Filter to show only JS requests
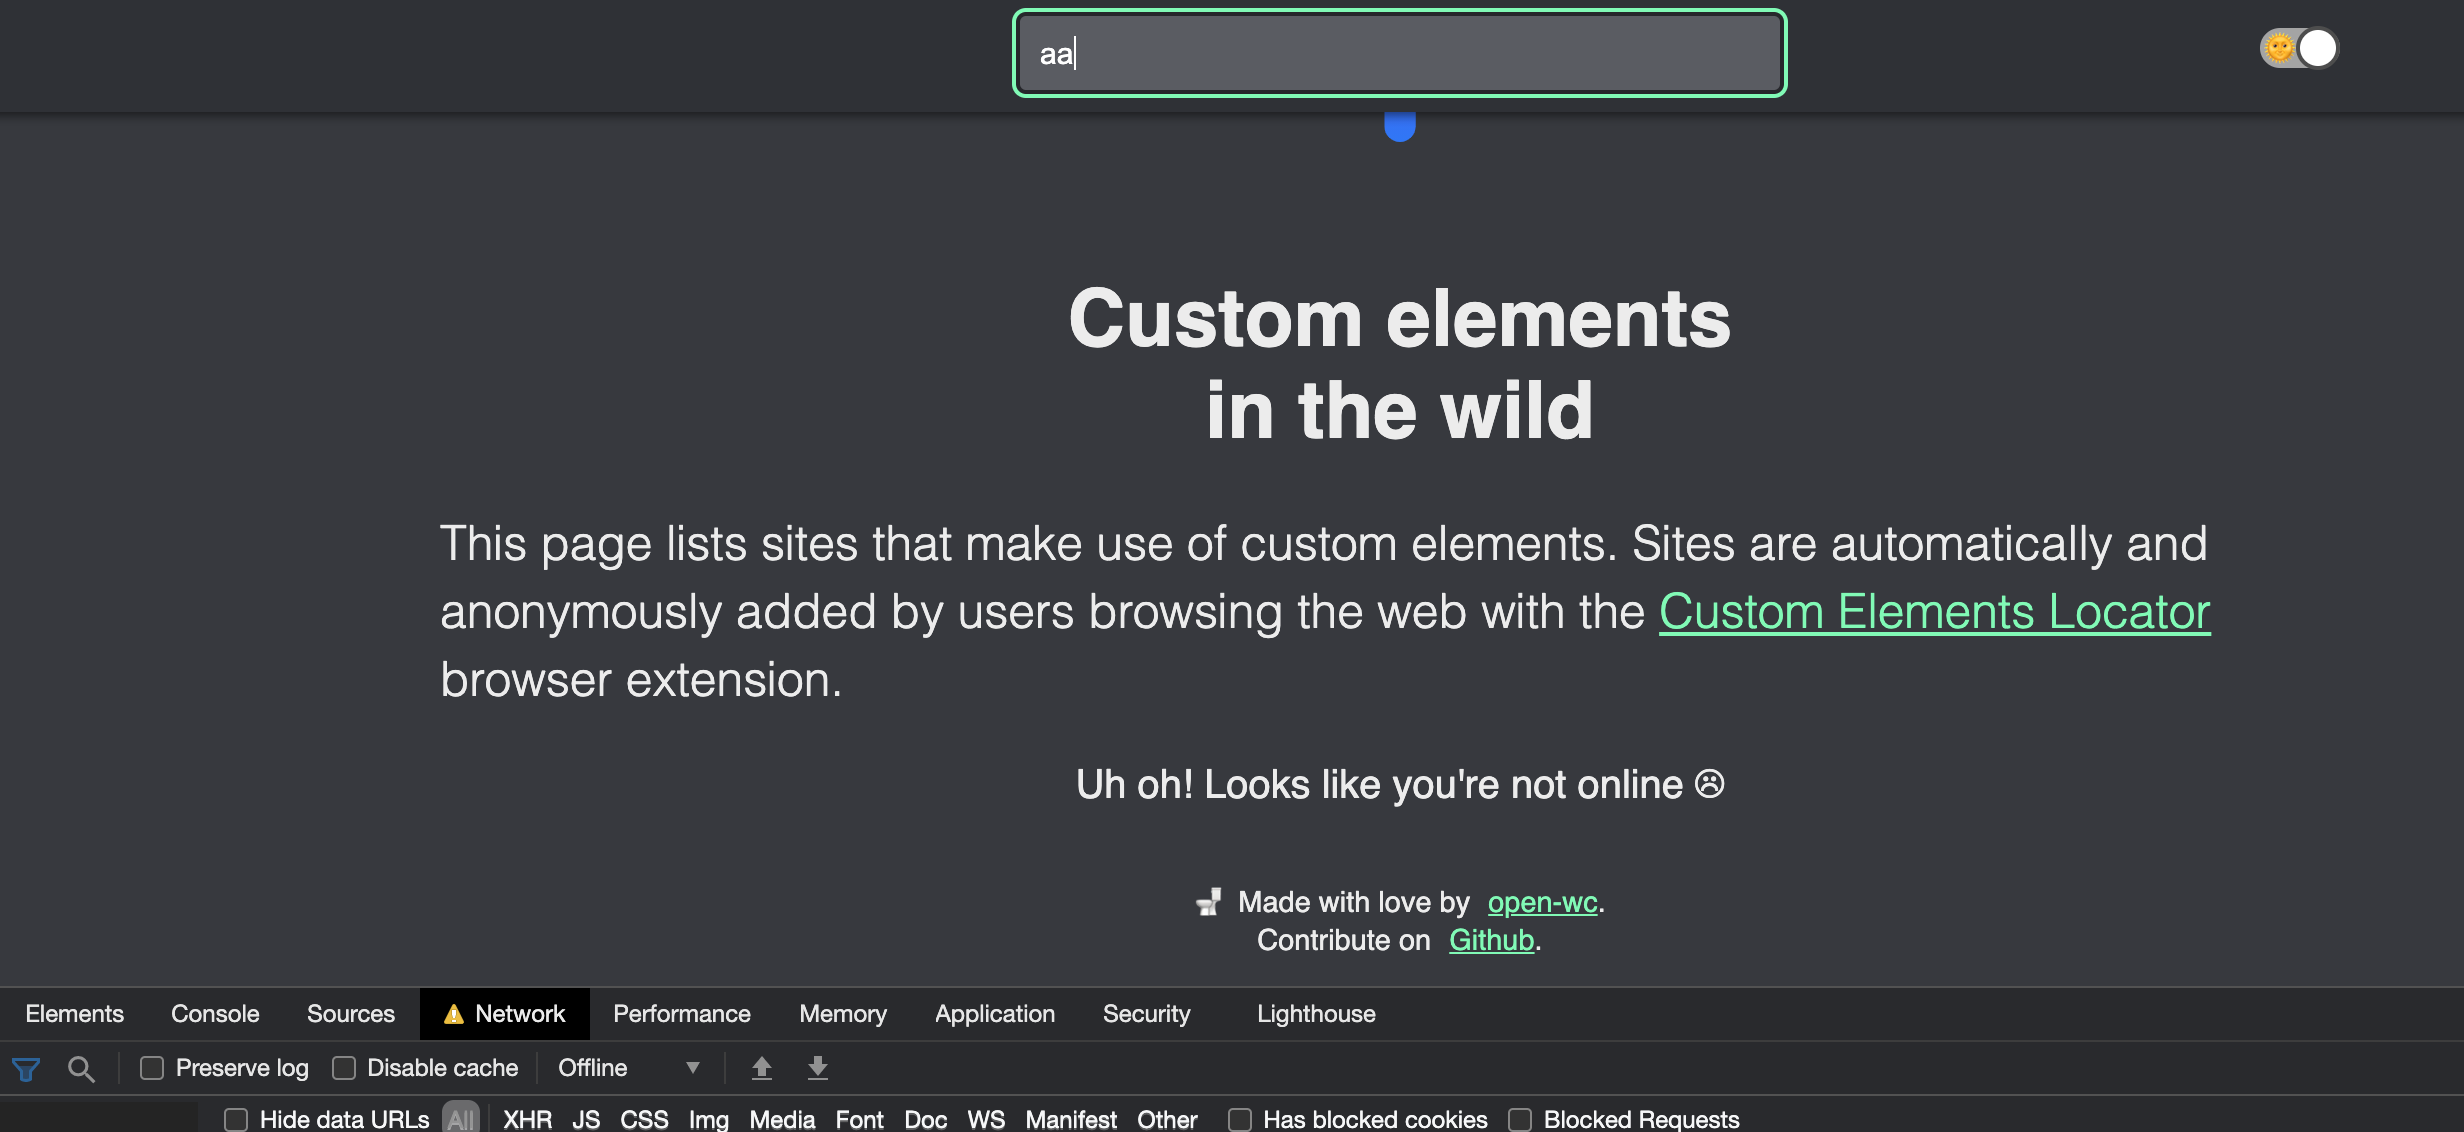 (586, 1119)
